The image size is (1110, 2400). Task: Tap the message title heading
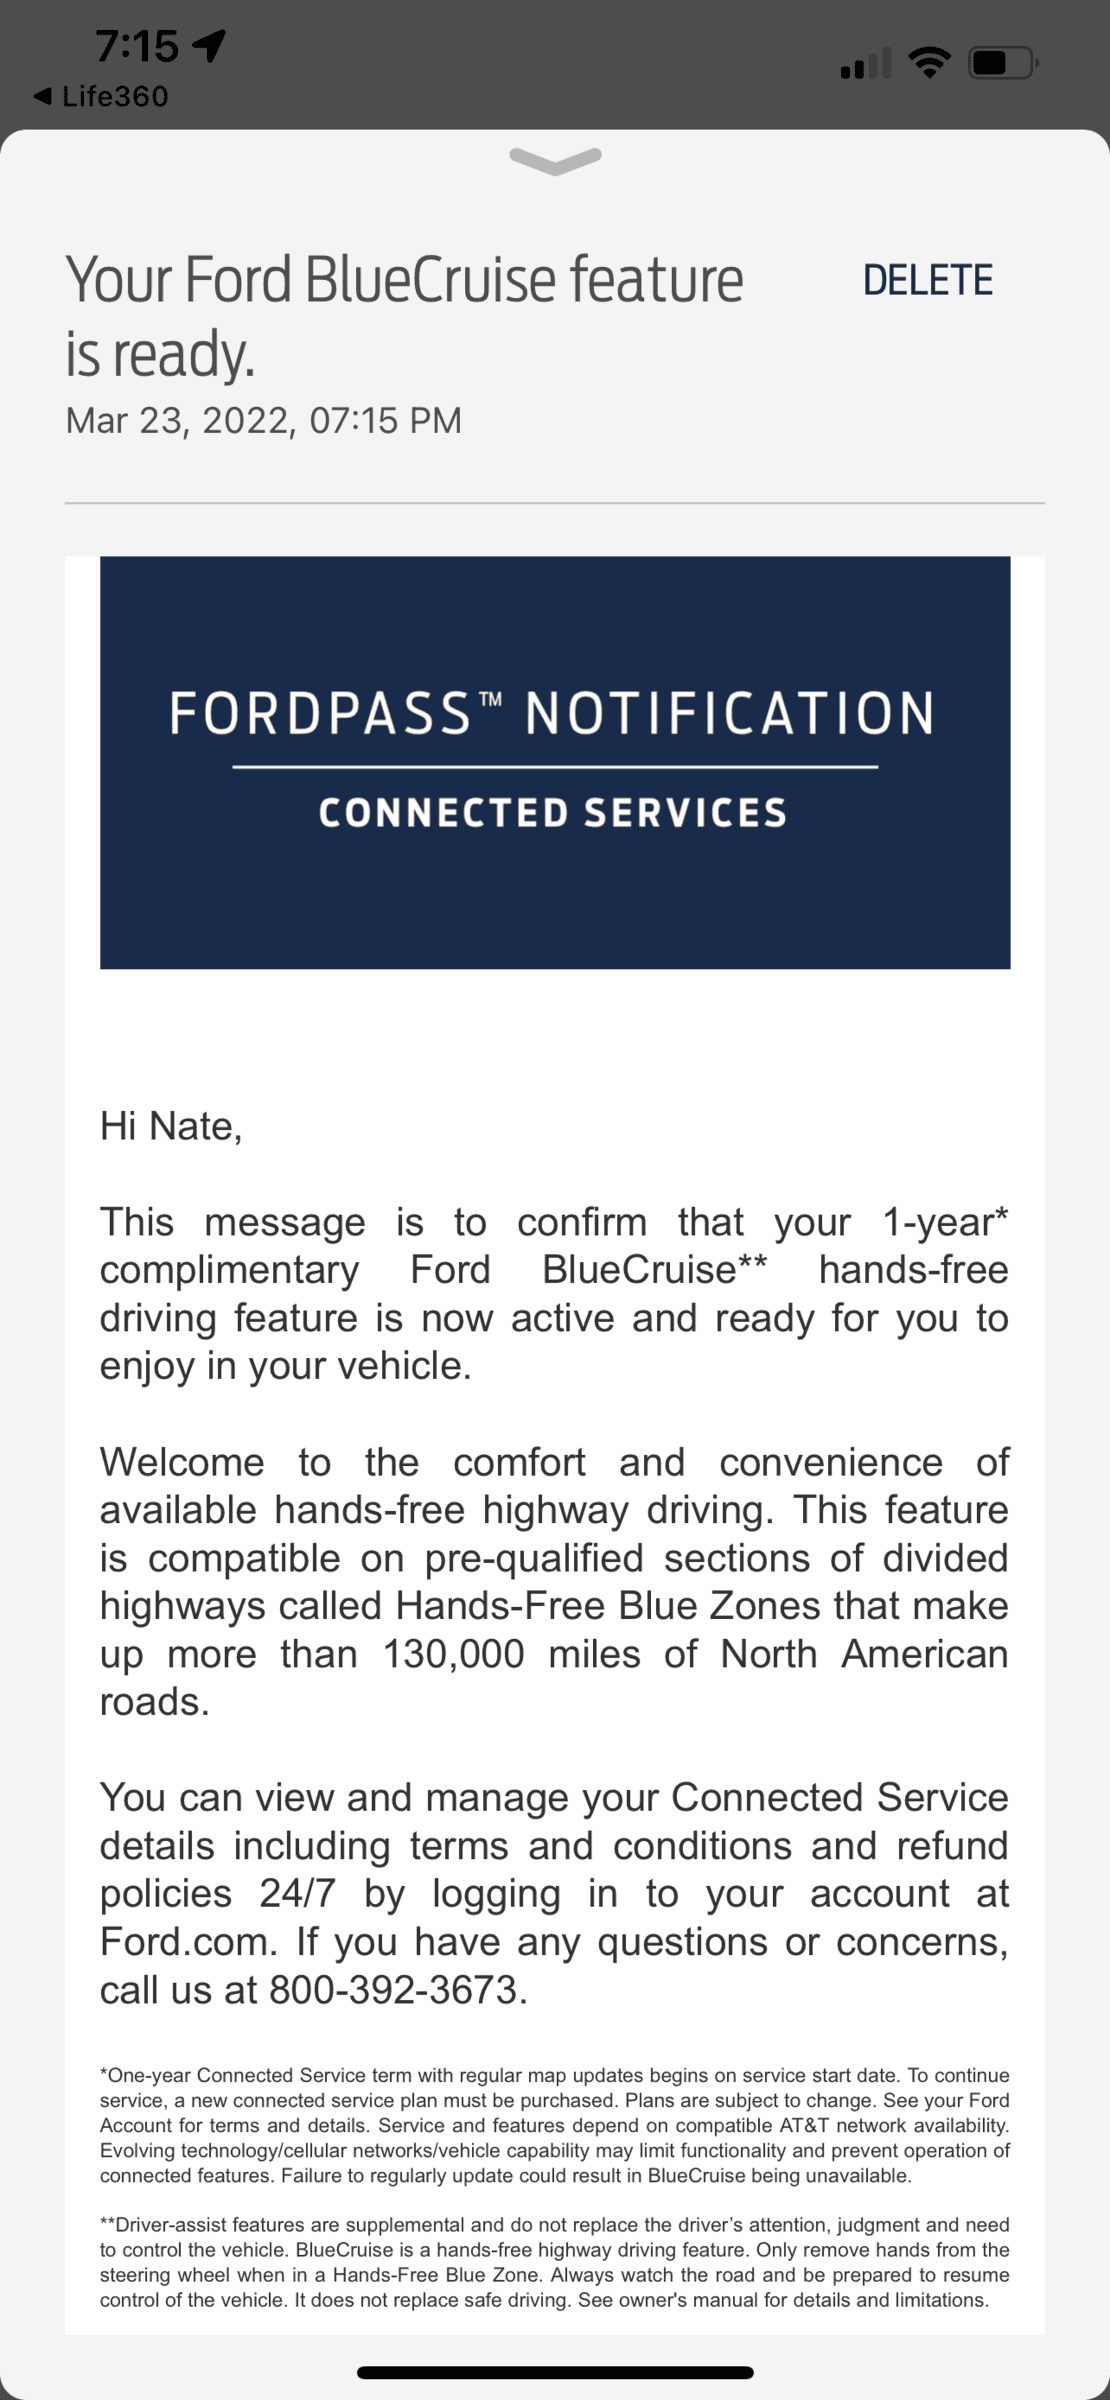point(404,316)
